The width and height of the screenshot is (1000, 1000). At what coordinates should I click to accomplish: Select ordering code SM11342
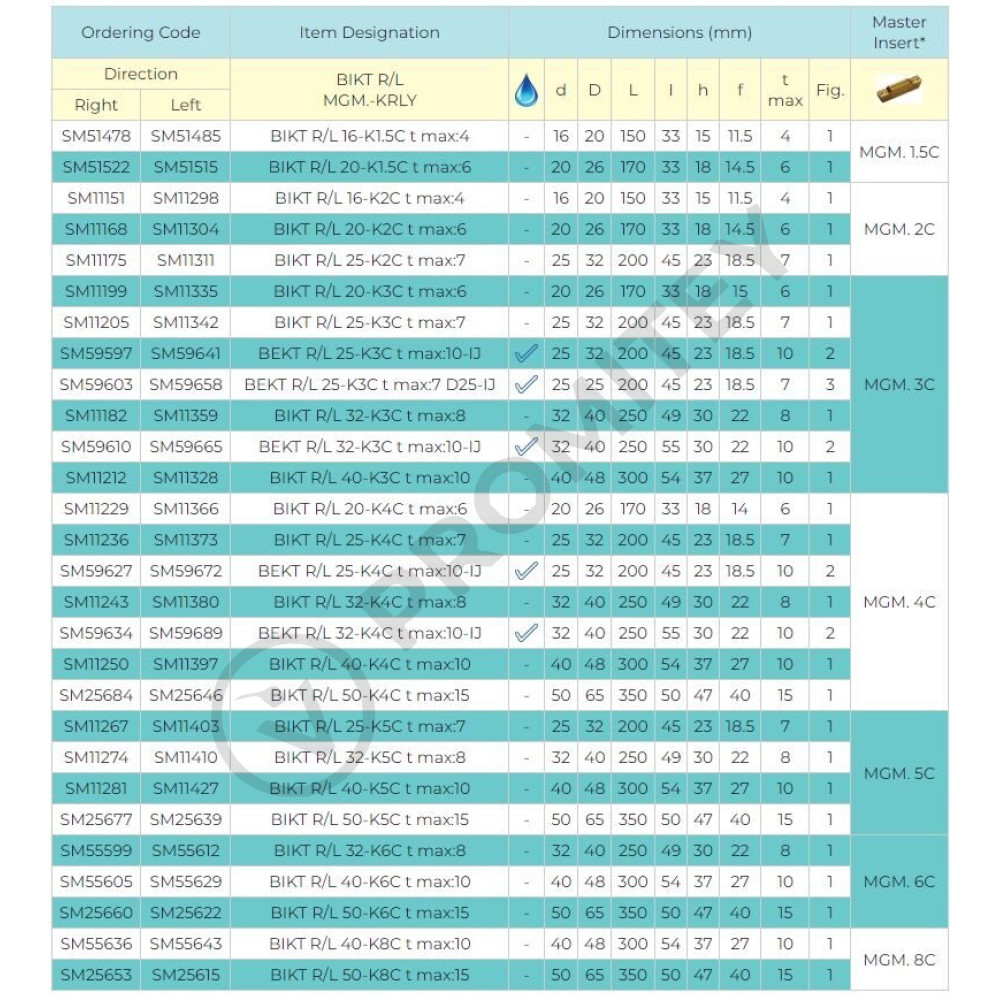186,322
